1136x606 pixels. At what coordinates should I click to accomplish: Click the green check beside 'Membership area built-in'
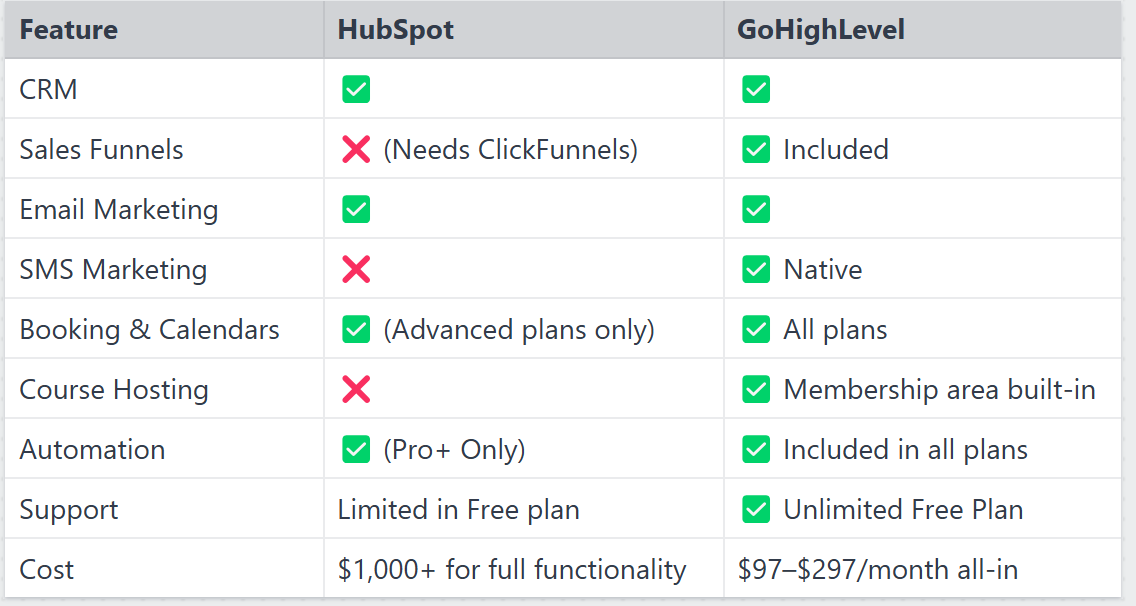756,389
